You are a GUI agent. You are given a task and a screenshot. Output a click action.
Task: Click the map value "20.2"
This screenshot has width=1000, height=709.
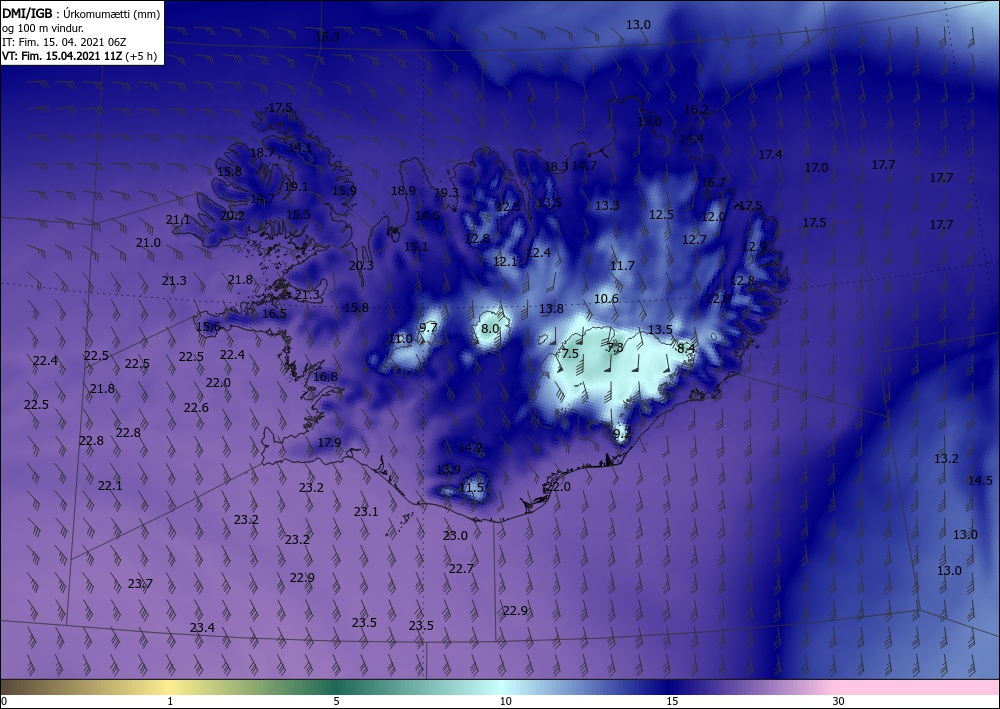232,216
